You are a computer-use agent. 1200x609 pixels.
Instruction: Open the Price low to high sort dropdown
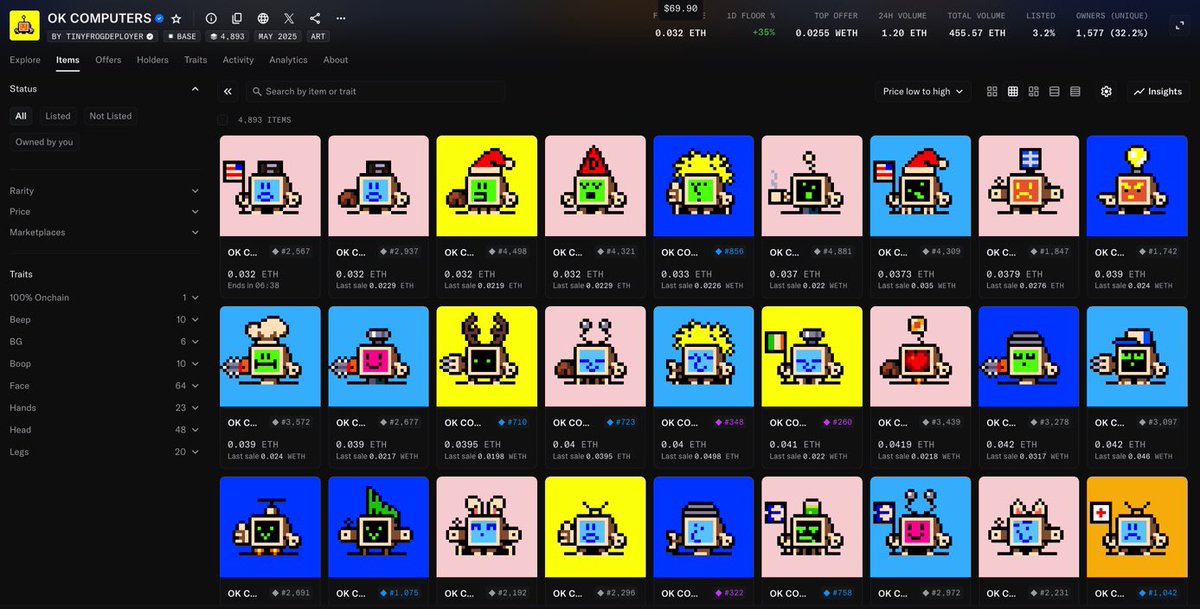tap(923, 91)
